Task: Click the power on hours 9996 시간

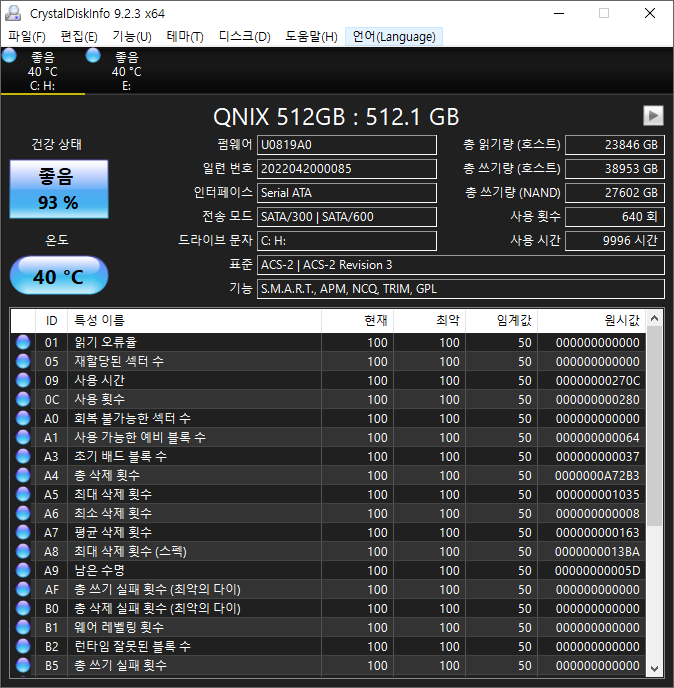Action: [615, 241]
